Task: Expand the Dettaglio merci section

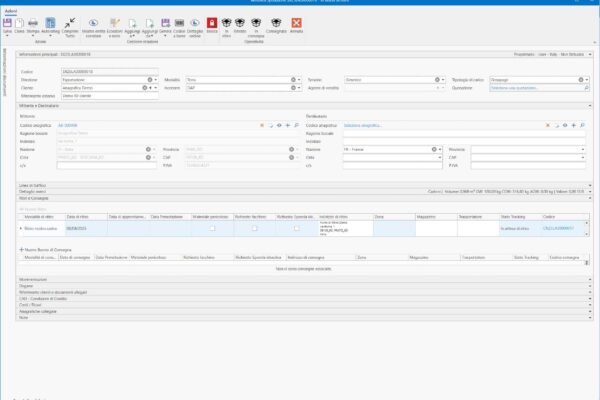Action: [590, 191]
